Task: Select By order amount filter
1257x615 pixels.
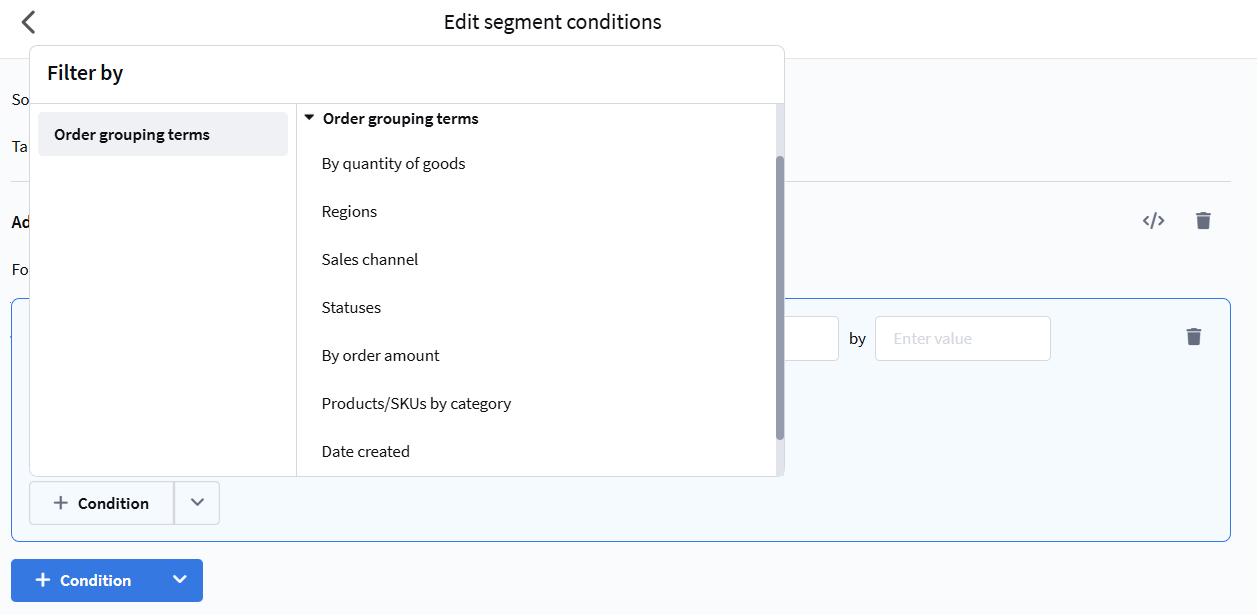Action: 380,355
